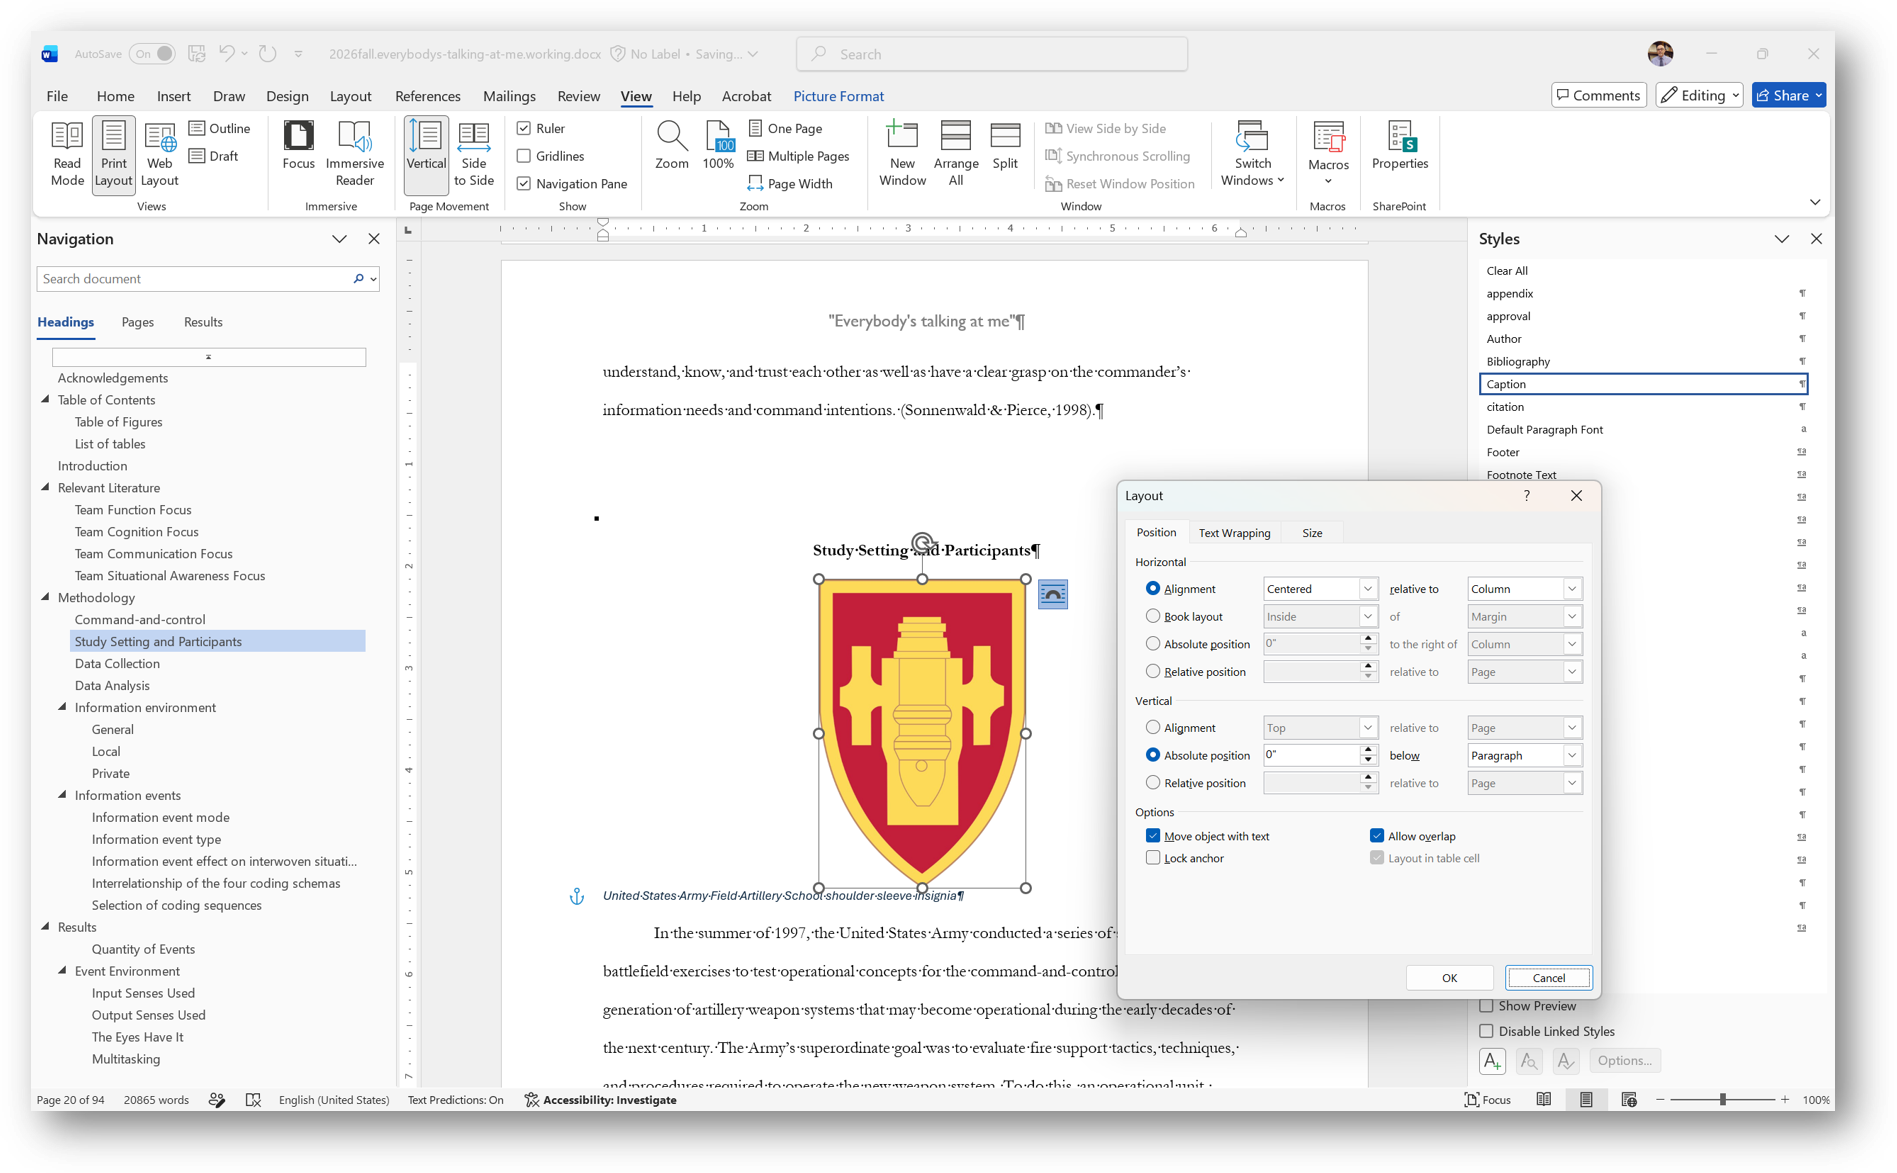Open the Switch Windows dropdown
The image size is (1897, 1173).
(x=1252, y=153)
